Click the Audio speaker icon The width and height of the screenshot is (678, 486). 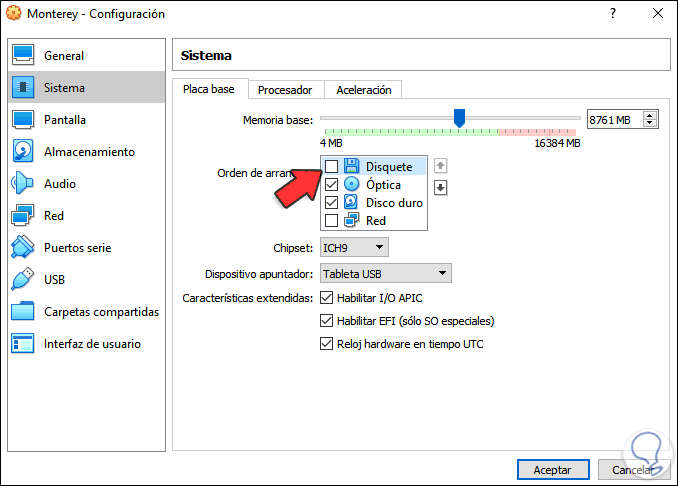(23, 184)
